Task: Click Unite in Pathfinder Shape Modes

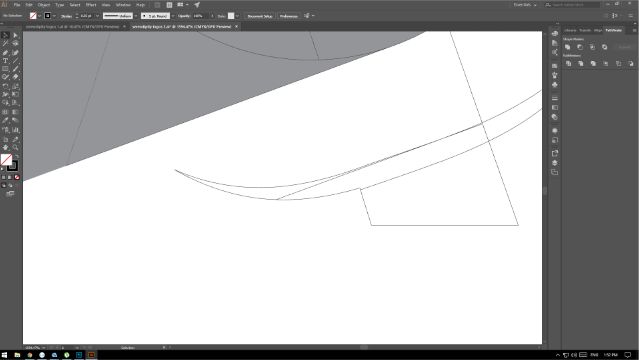Action: click(x=567, y=47)
